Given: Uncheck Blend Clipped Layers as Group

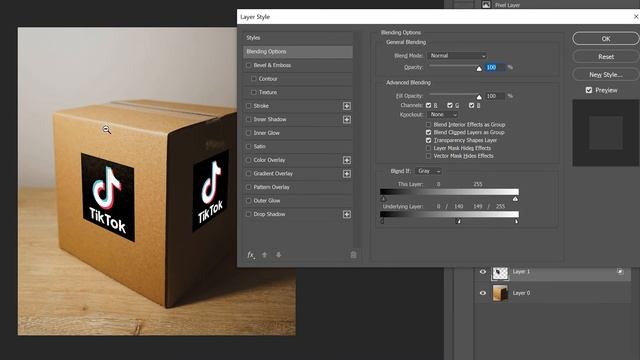Looking at the screenshot, I should (x=428, y=132).
